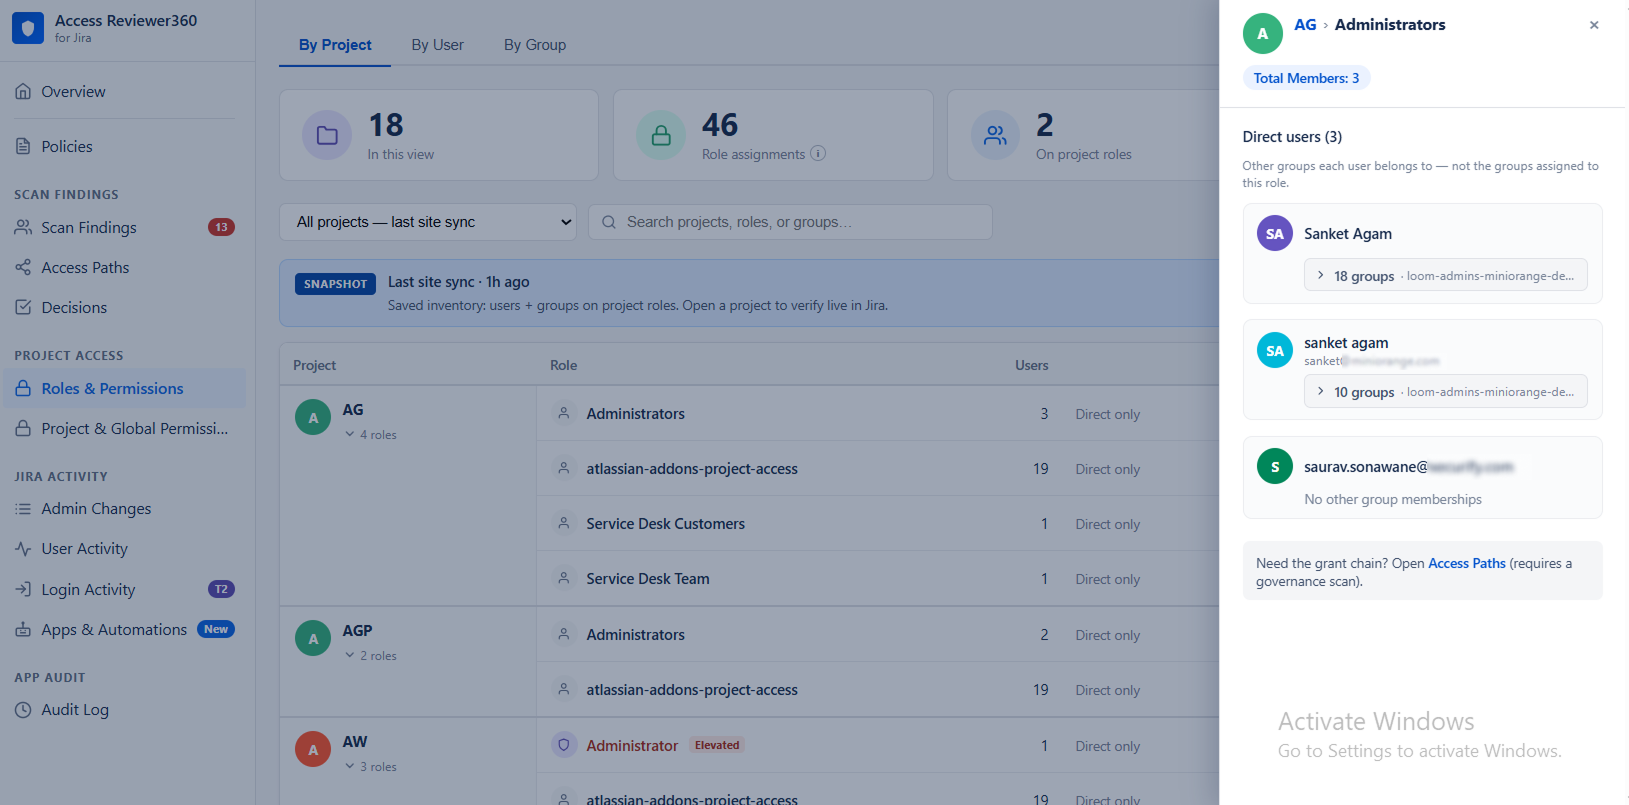Collapse the AGP project 2 roles chevron
This screenshot has height=805, width=1629.
tap(350, 656)
